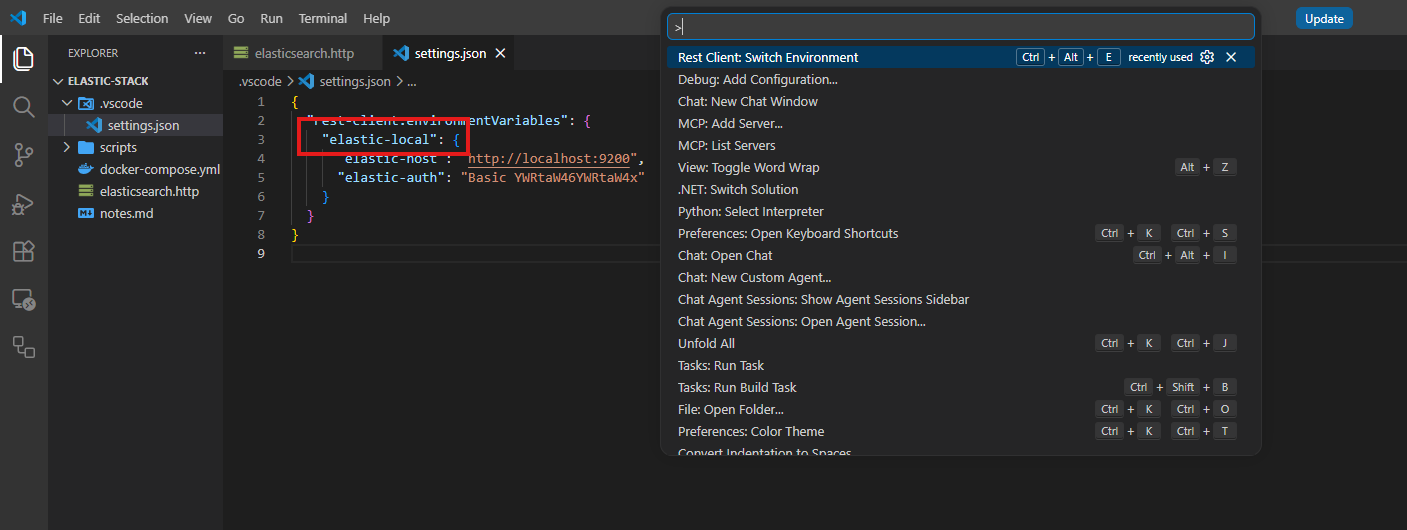Viewport: 1407px width, 530px height.
Task: Open the Run and Debug view
Action: click(23, 203)
